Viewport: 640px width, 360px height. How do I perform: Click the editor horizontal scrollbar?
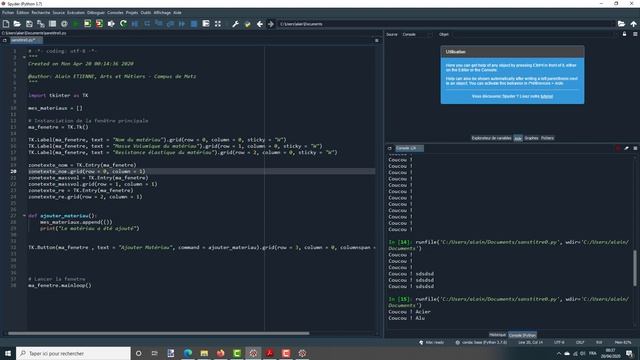point(158,333)
